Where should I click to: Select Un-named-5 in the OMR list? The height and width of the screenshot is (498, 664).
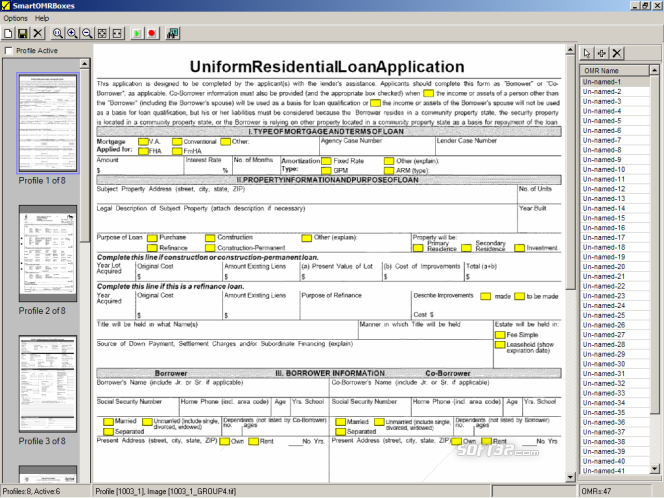(x=615, y=121)
